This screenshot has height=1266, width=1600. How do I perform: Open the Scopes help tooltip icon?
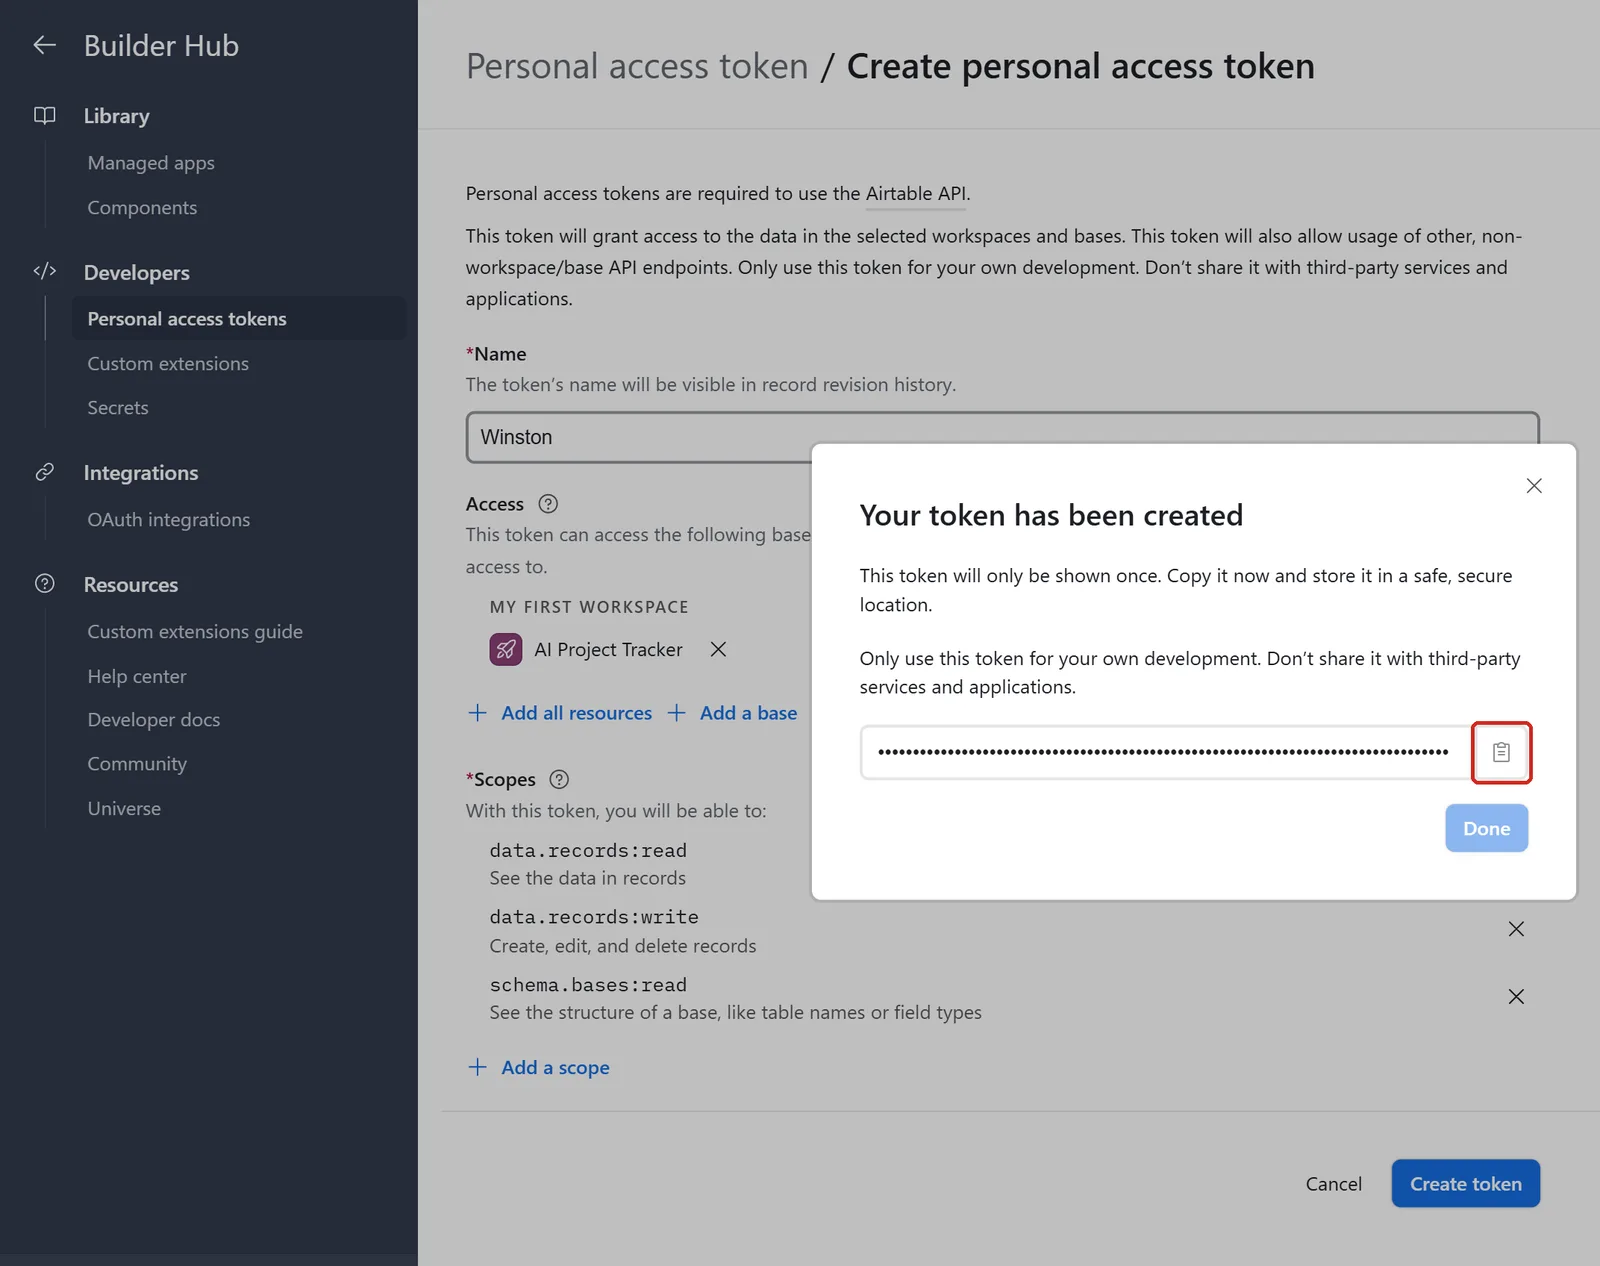560,779
